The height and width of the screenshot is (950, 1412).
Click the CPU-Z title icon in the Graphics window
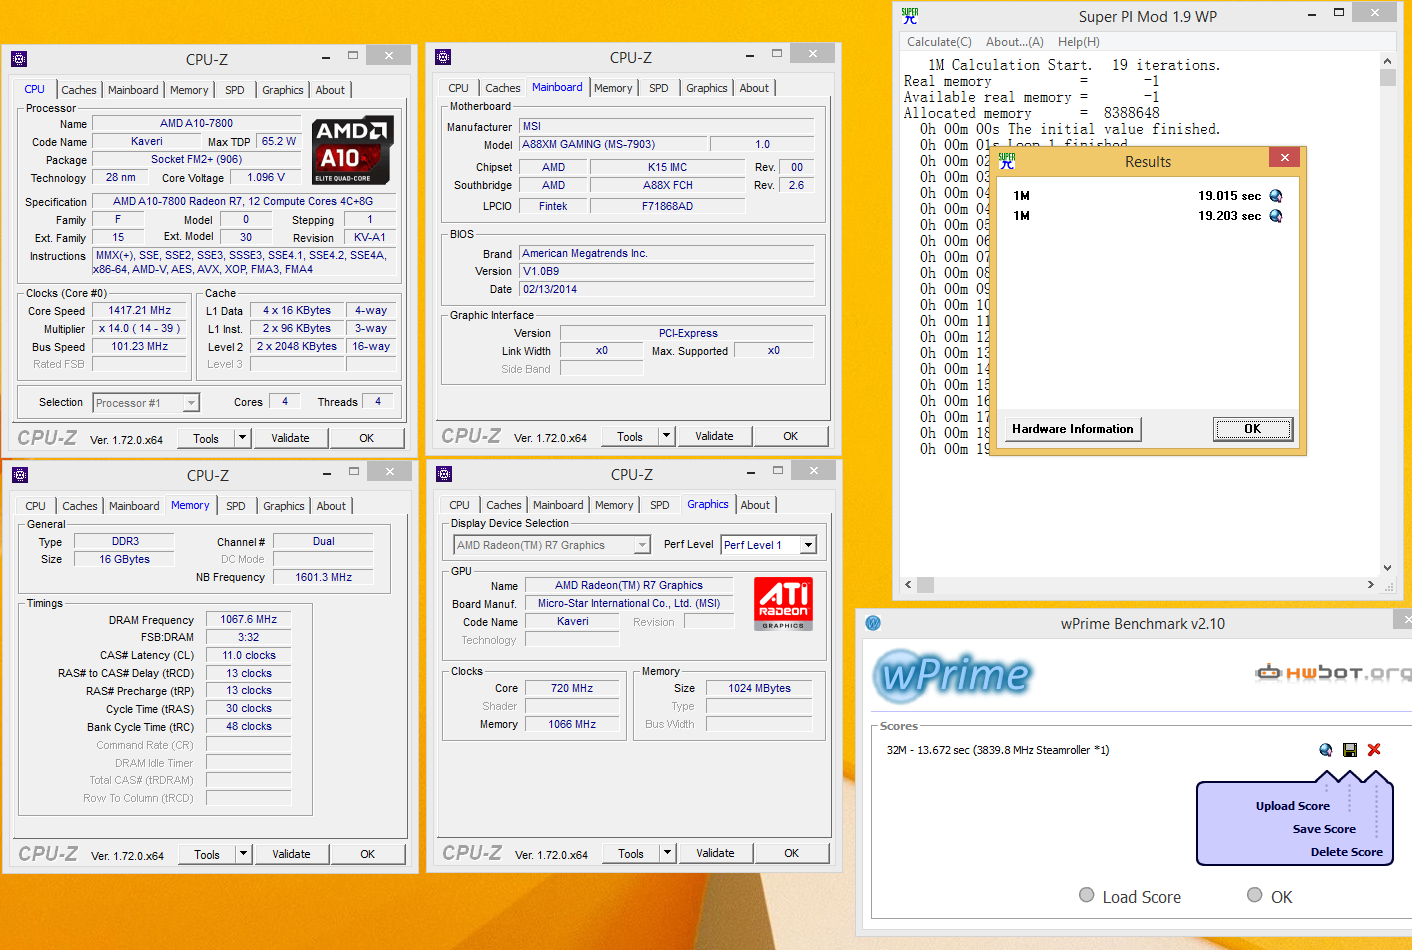tap(444, 474)
